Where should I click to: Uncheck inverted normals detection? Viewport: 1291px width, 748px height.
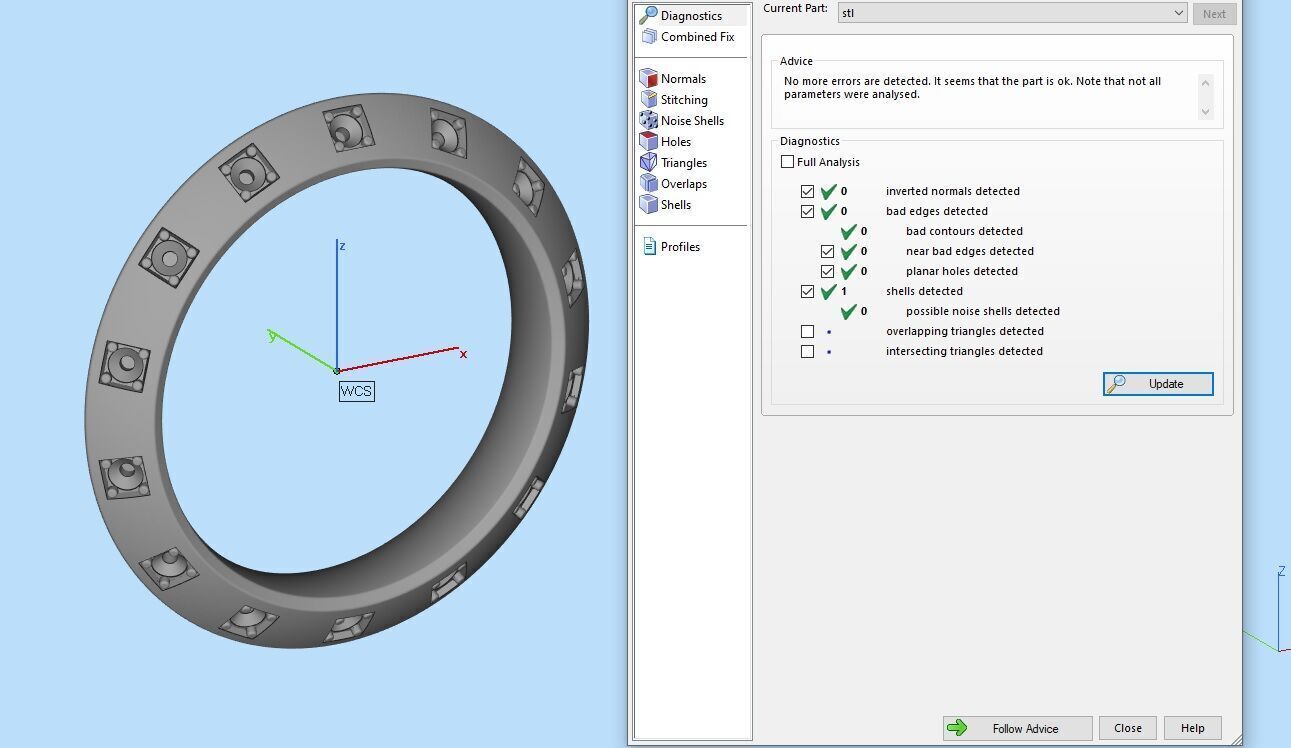tap(808, 191)
